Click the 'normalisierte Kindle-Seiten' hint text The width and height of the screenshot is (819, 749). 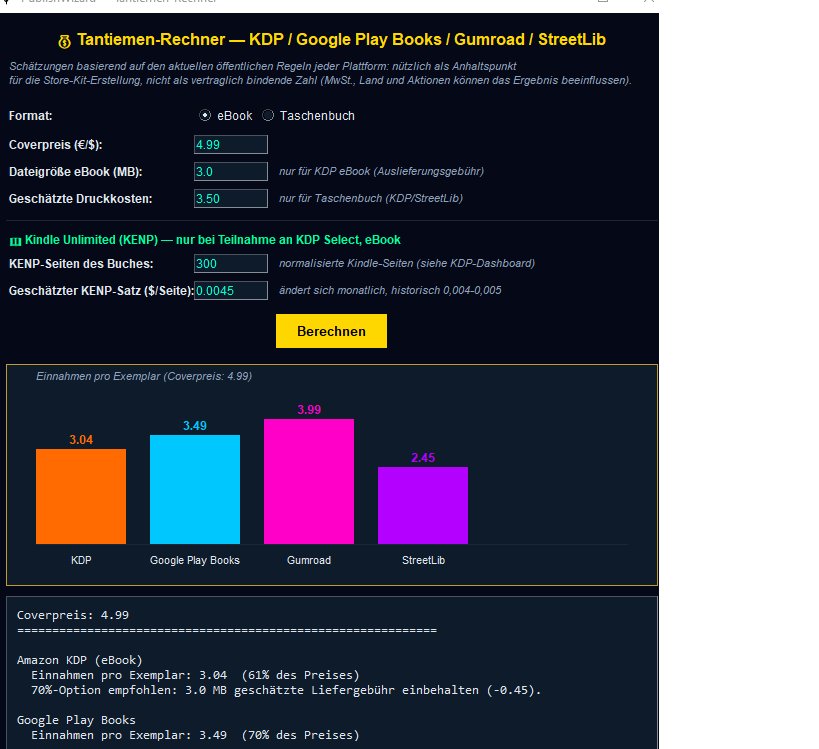(407, 263)
